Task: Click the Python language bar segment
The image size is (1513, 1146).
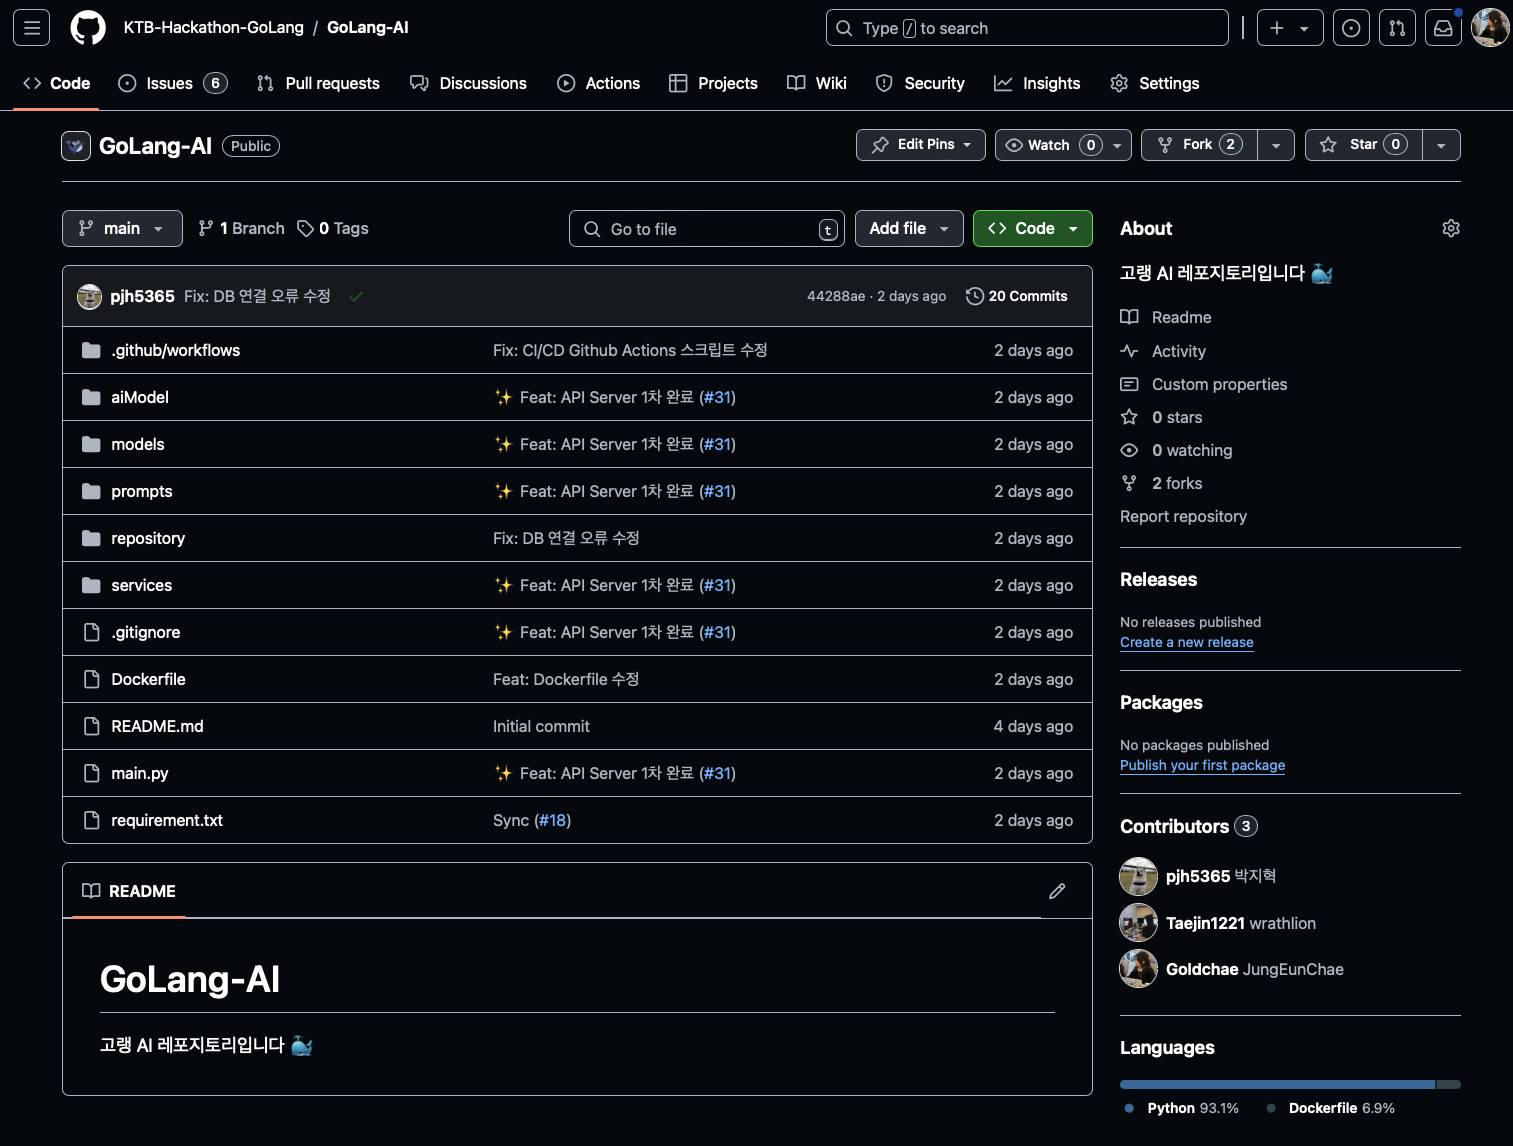Action: pos(1277,1084)
